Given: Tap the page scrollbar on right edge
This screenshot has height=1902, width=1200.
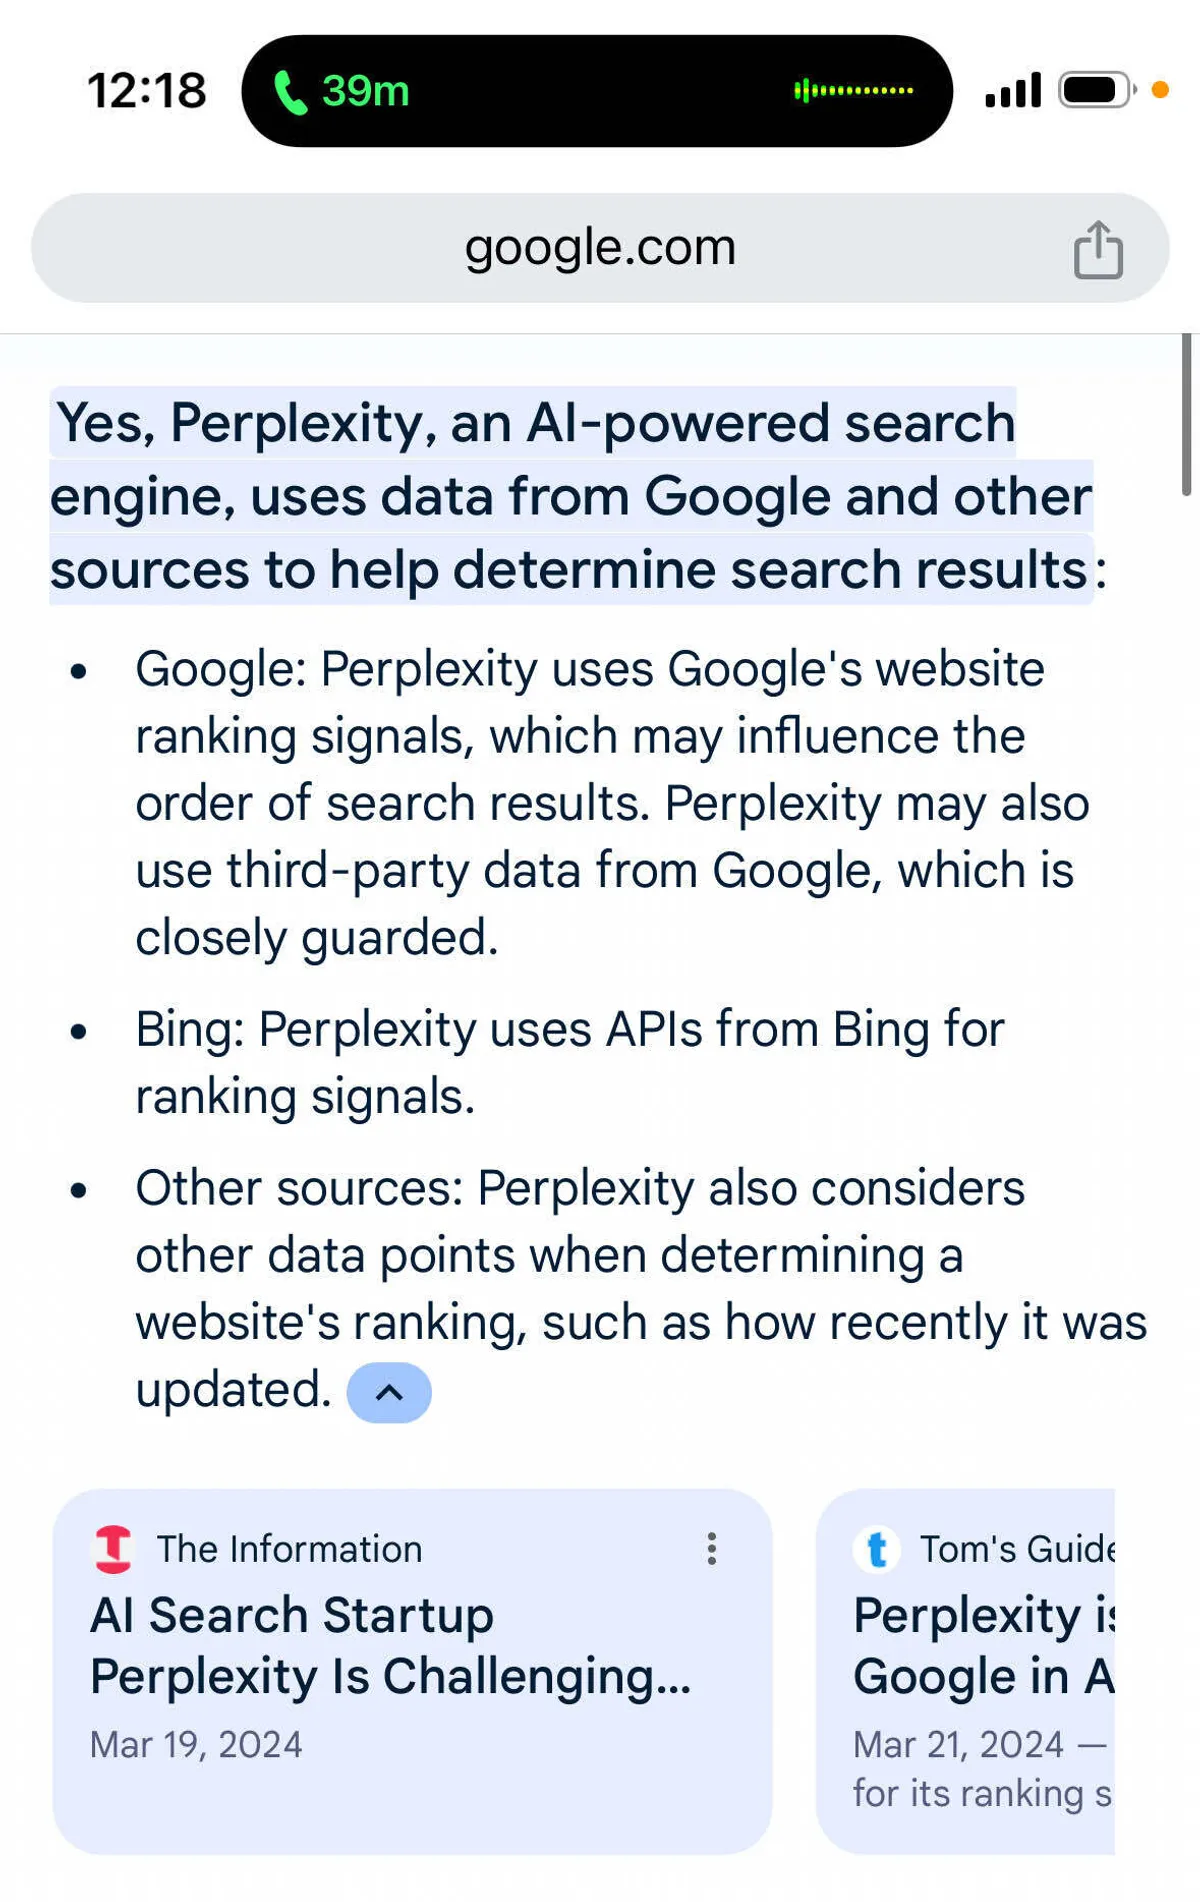Looking at the screenshot, I should coord(1185,415).
